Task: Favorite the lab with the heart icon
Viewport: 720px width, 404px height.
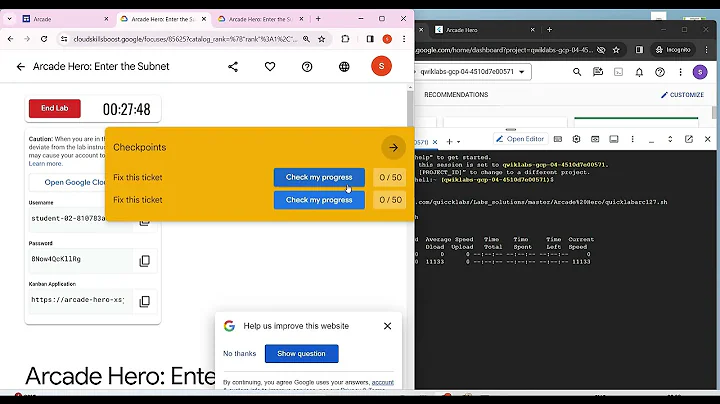Action: click(270, 67)
